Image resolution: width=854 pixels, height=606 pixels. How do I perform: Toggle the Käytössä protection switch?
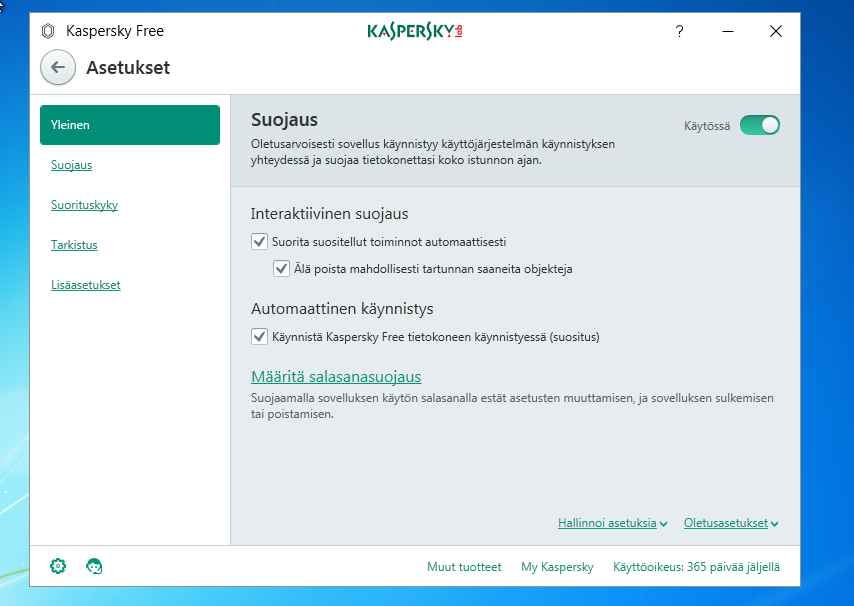click(760, 125)
